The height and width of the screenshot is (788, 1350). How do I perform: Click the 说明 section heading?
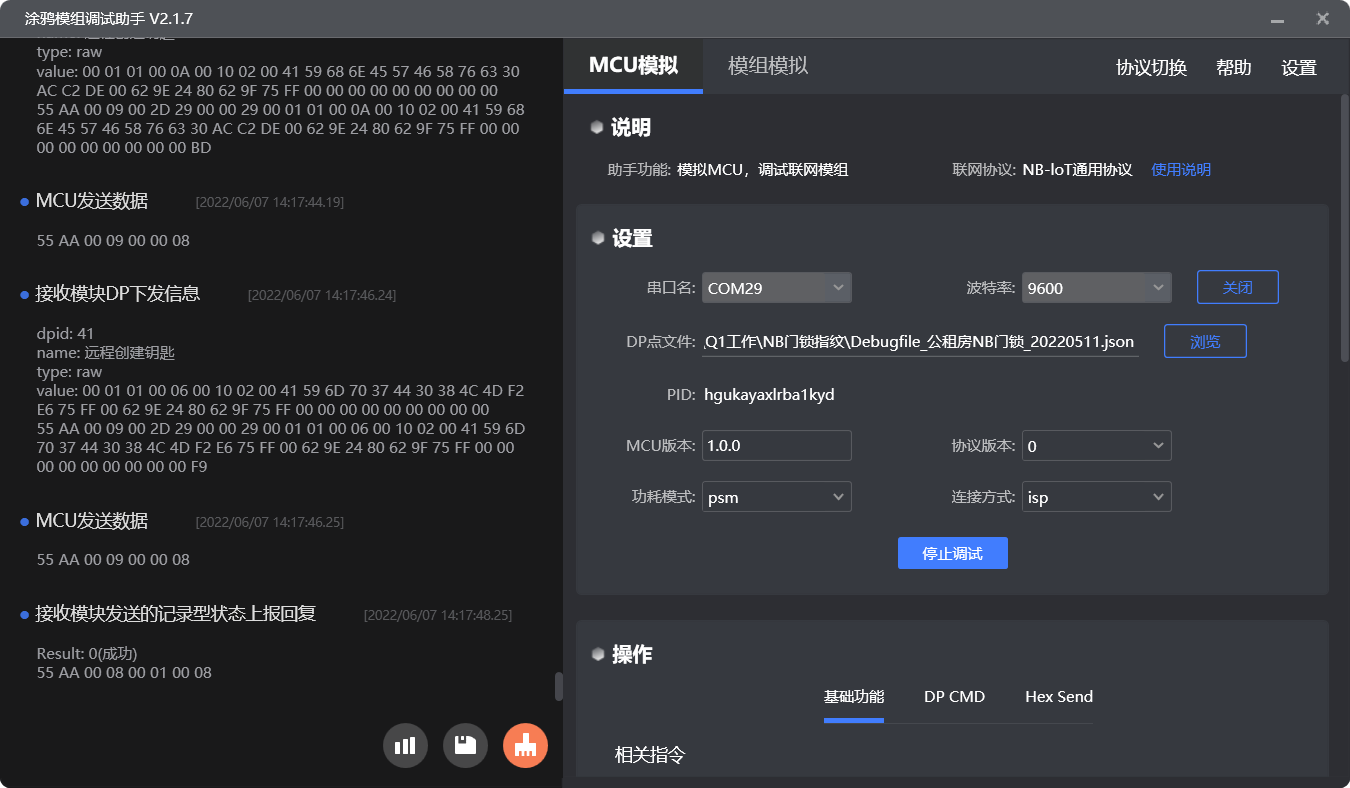(x=631, y=127)
